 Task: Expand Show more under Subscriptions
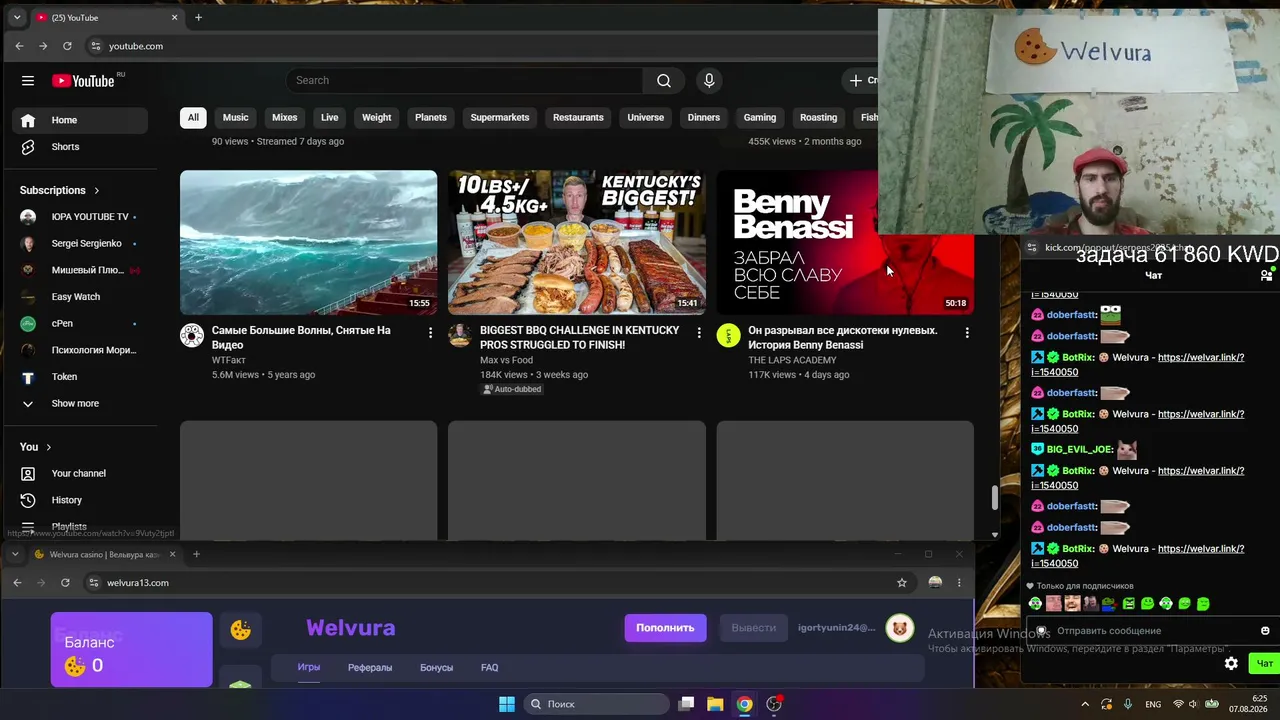click(x=80, y=404)
